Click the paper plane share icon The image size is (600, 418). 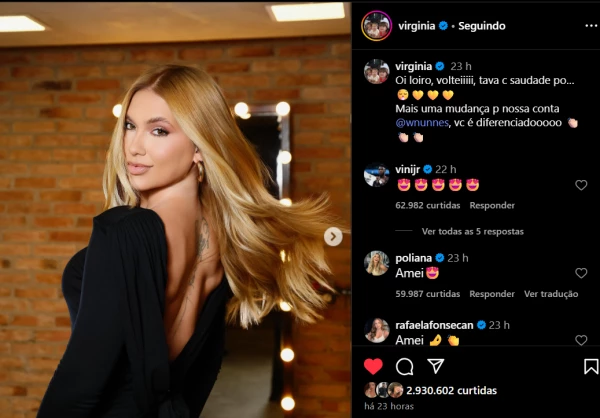click(x=435, y=366)
